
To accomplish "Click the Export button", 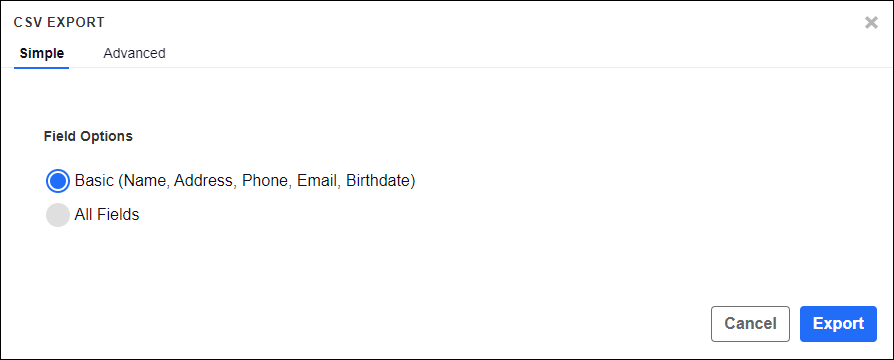I will tap(838, 324).
